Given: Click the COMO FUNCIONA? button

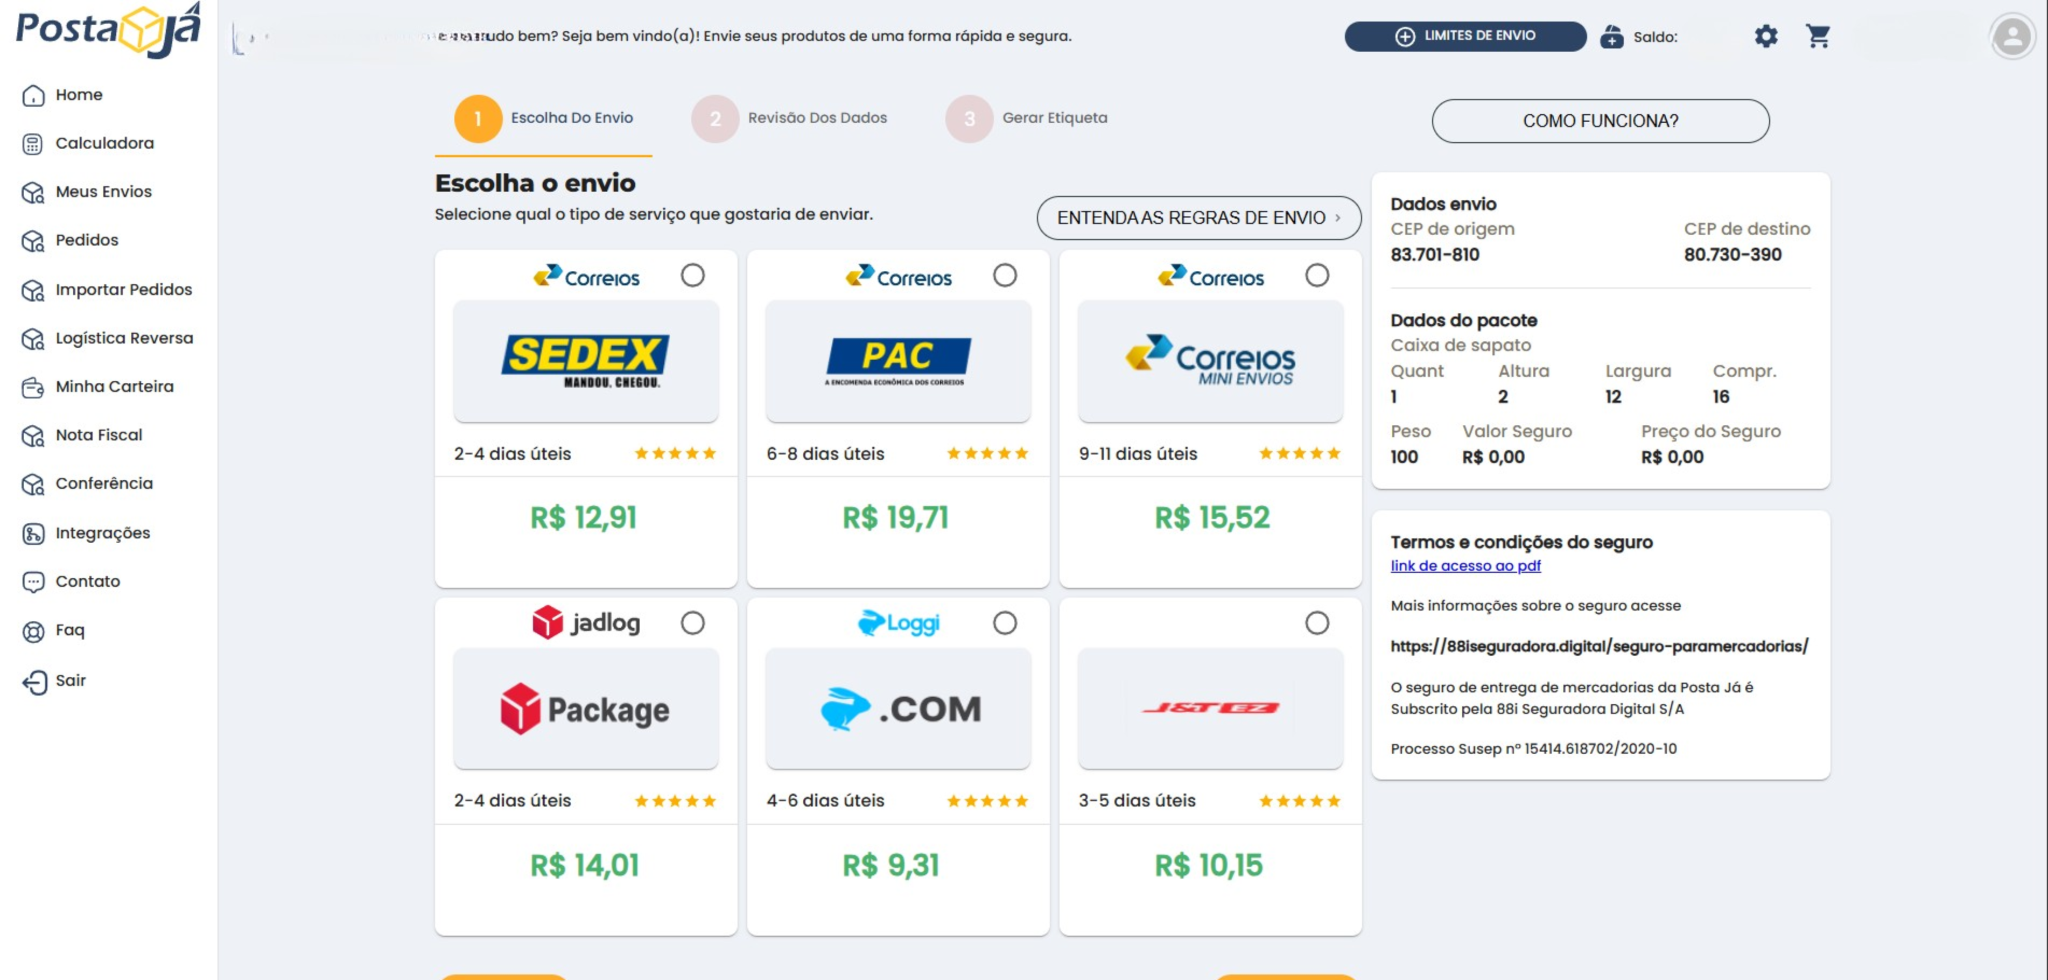Looking at the screenshot, I should click(1600, 121).
